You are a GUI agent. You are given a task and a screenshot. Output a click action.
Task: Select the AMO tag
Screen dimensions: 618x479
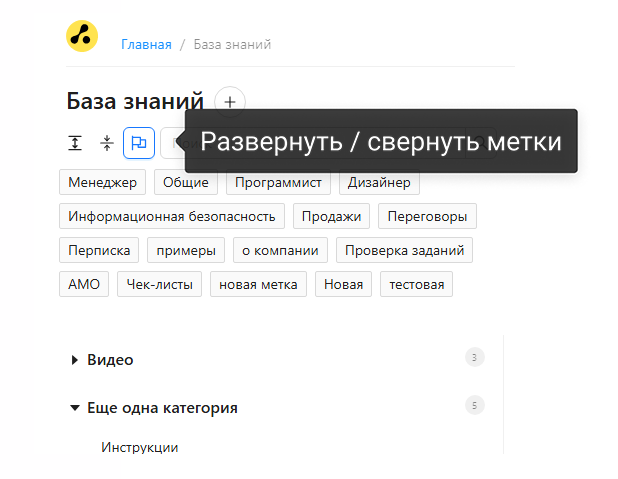(84, 284)
